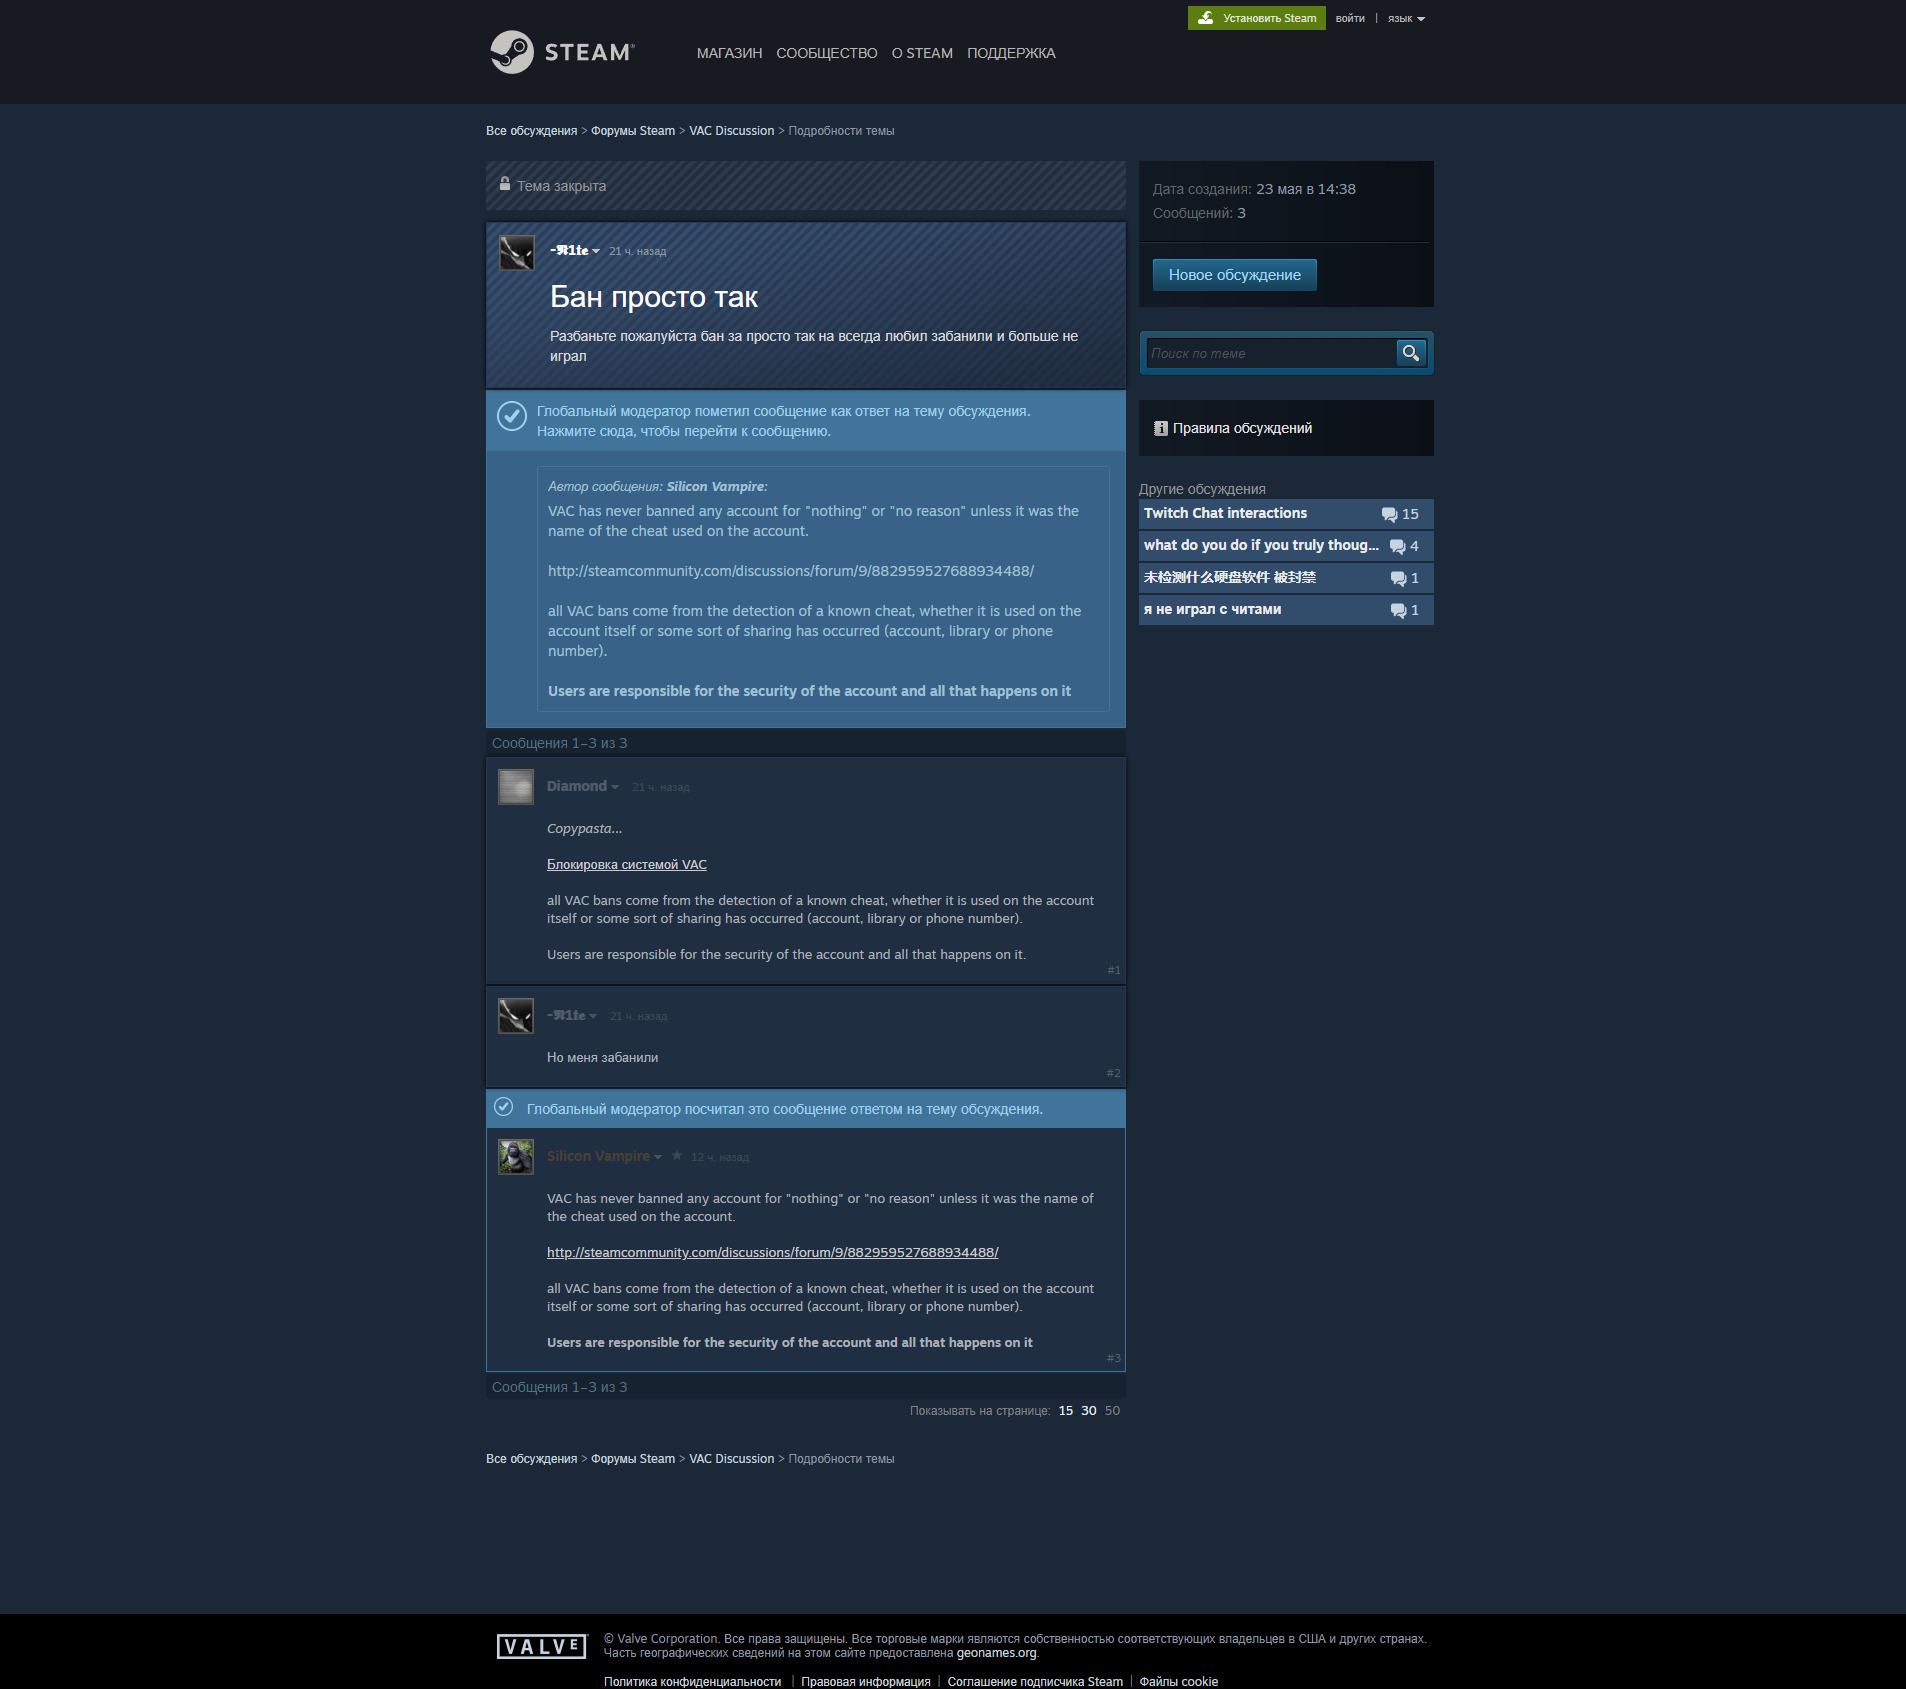Open ПОДДЕРЖКА menu item

1011,53
